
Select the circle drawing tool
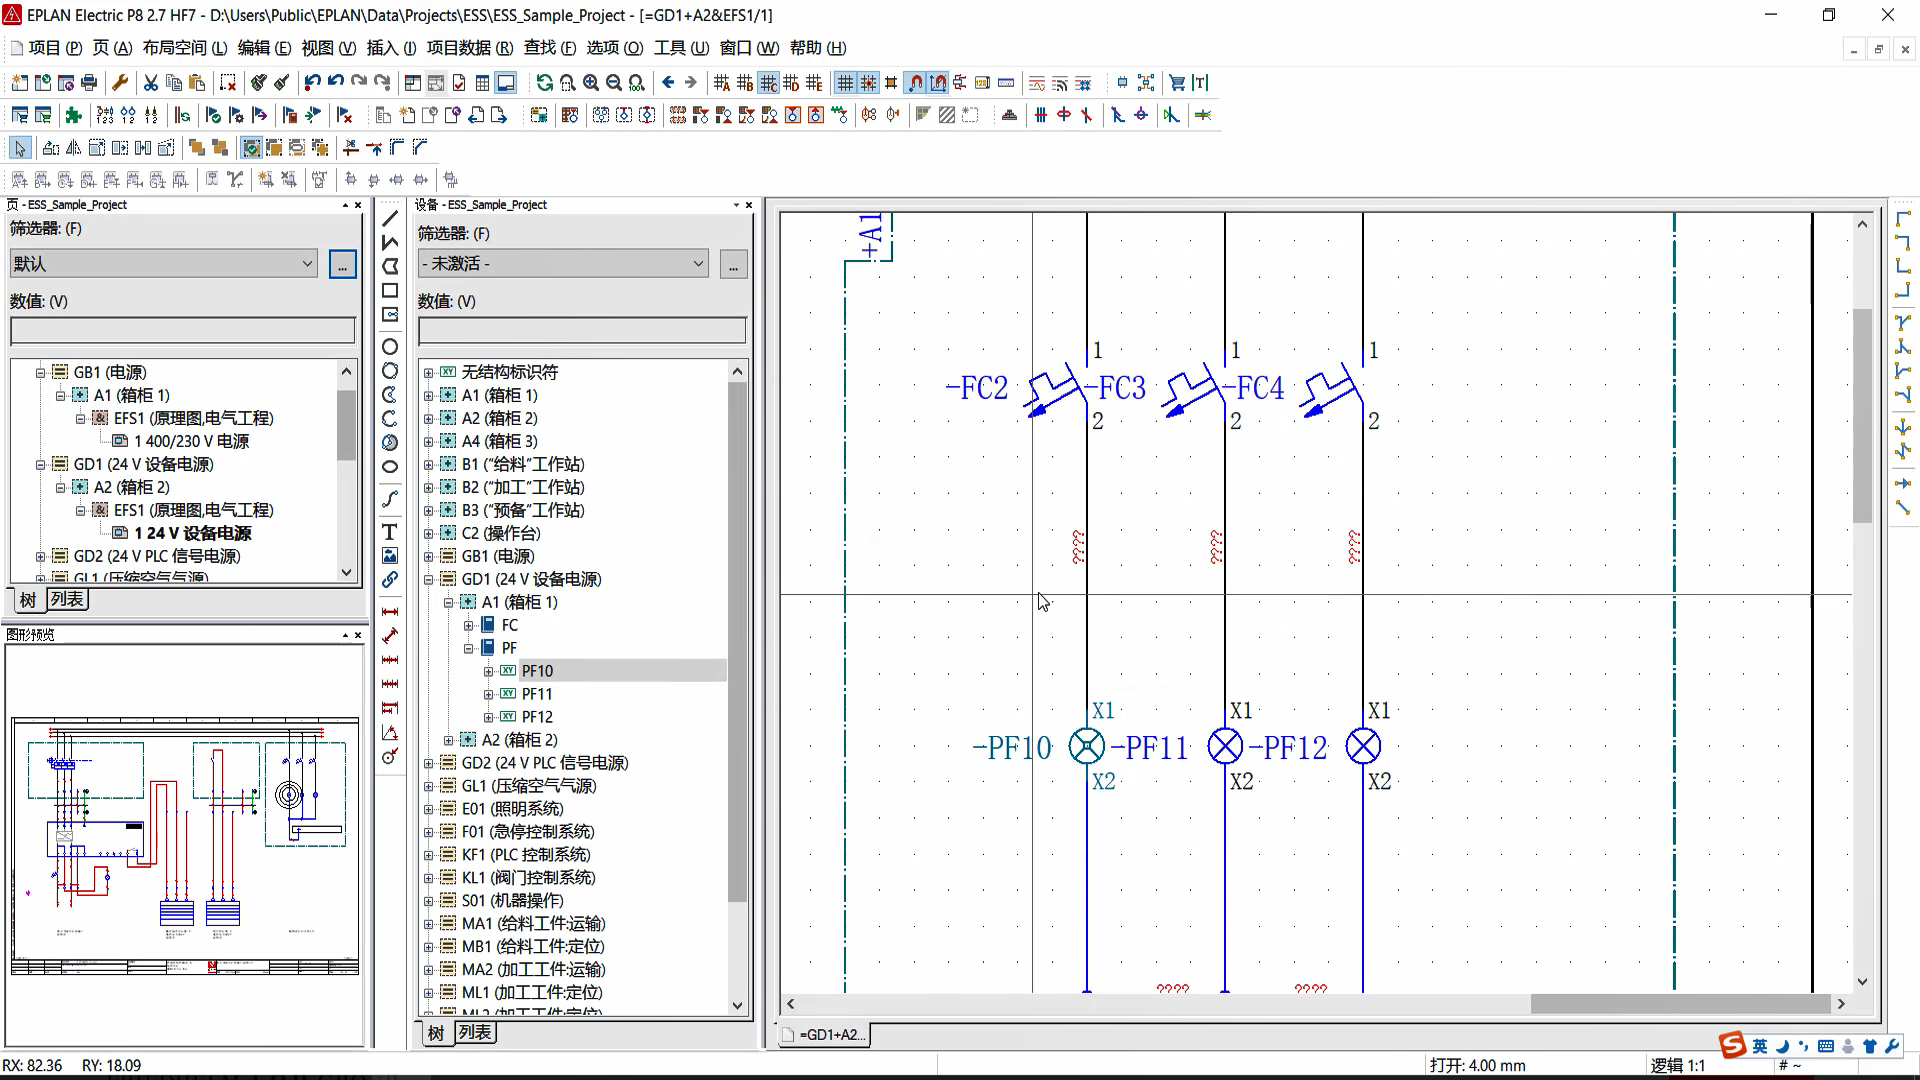(390, 346)
